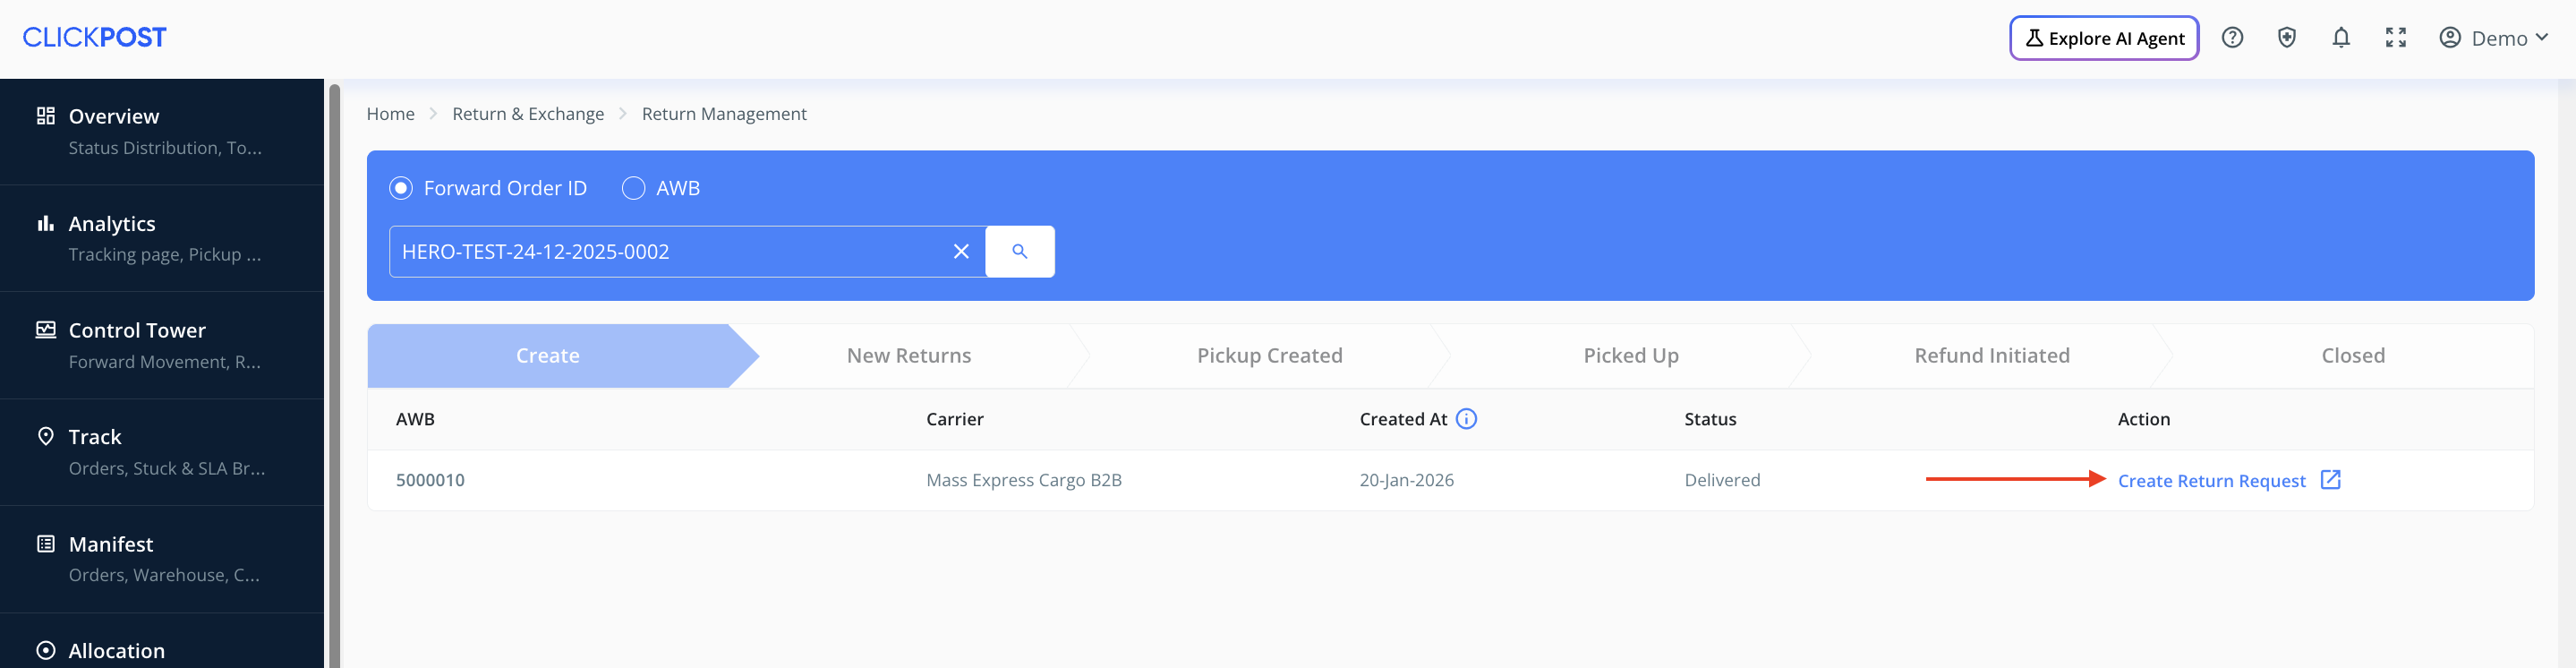Click the Manifest list icon
Image resolution: width=2576 pixels, height=668 pixels.
click(46, 544)
